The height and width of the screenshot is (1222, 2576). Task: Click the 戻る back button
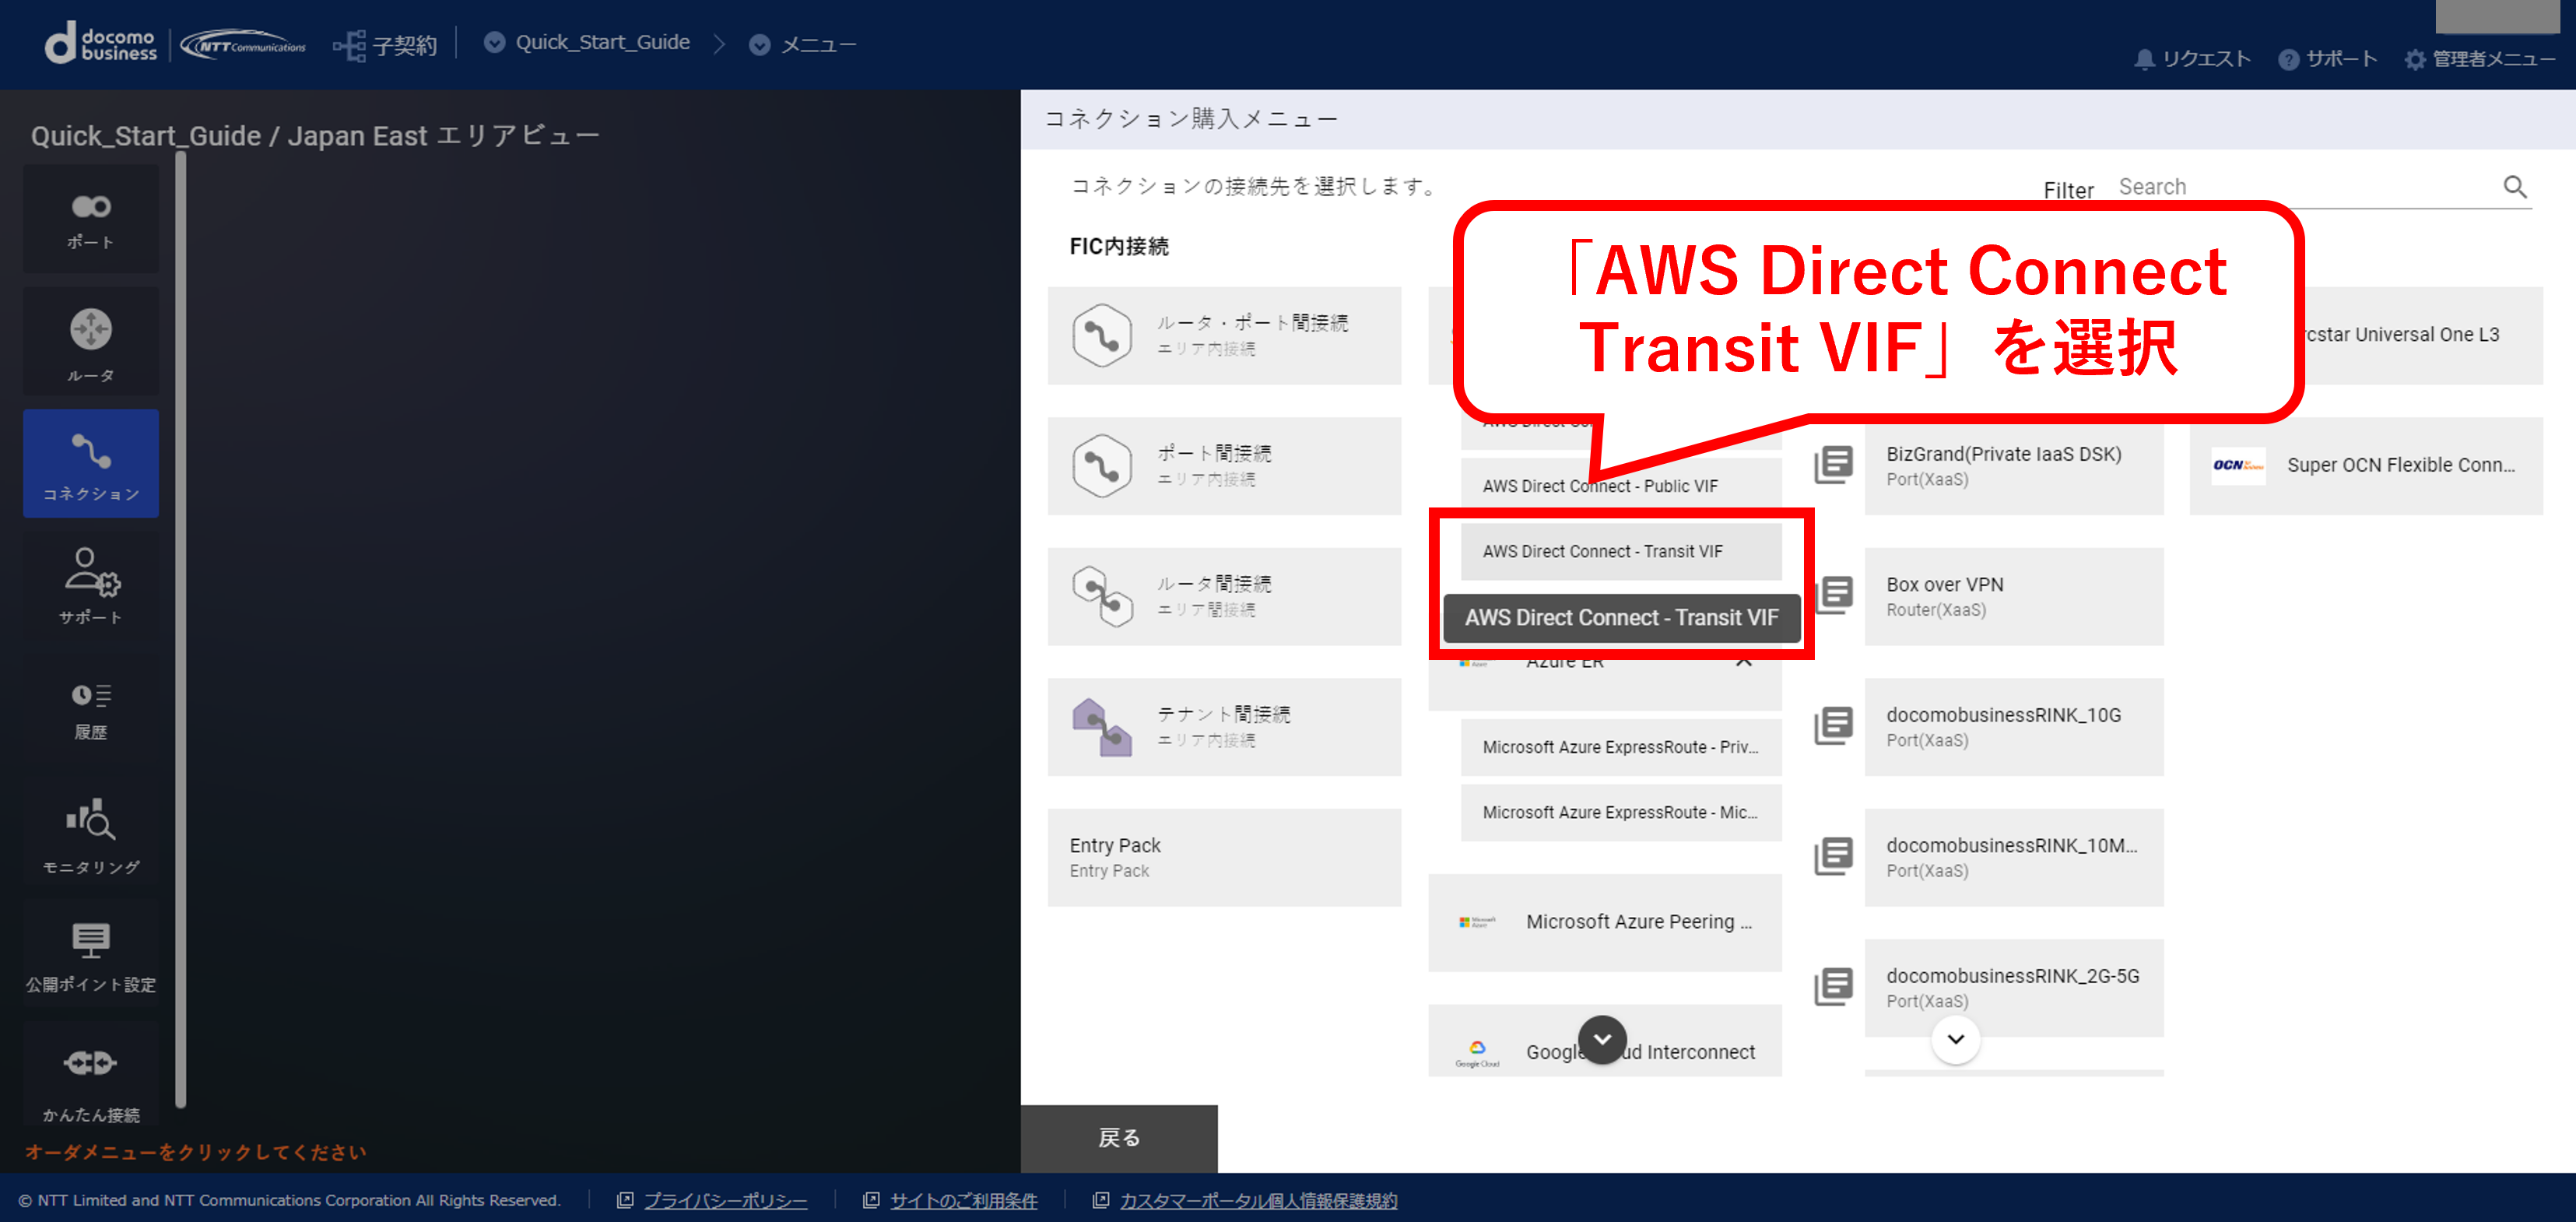coord(1119,1138)
